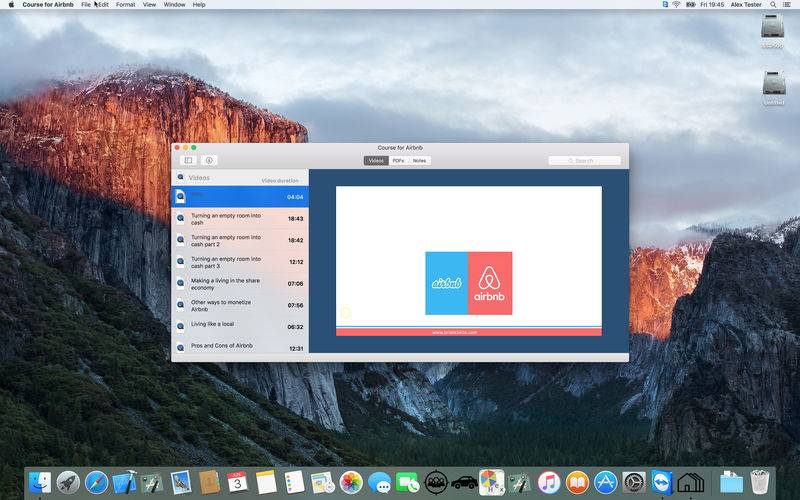This screenshot has width=800, height=500.
Task: Click the Search field in the toolbar
Action: 584,161
